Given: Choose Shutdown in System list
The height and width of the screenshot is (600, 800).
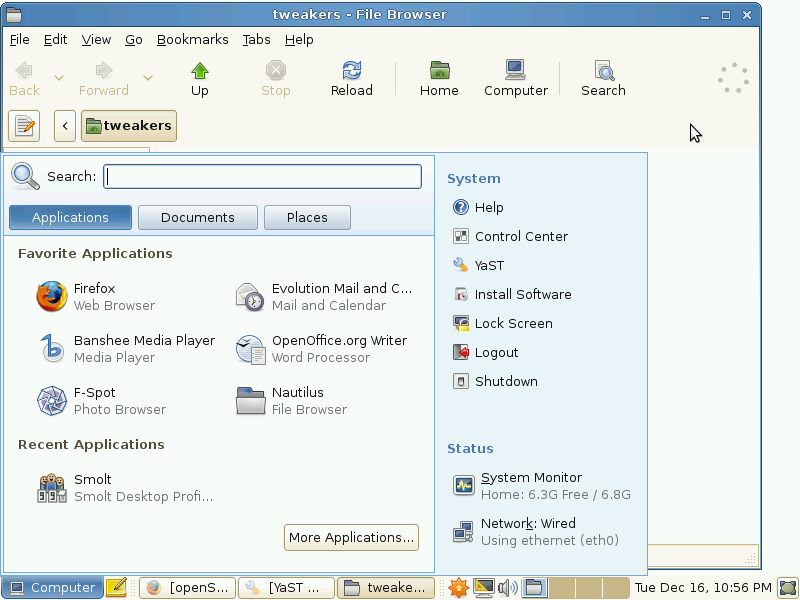Looking at the screenshot, I should pos(495,382).
